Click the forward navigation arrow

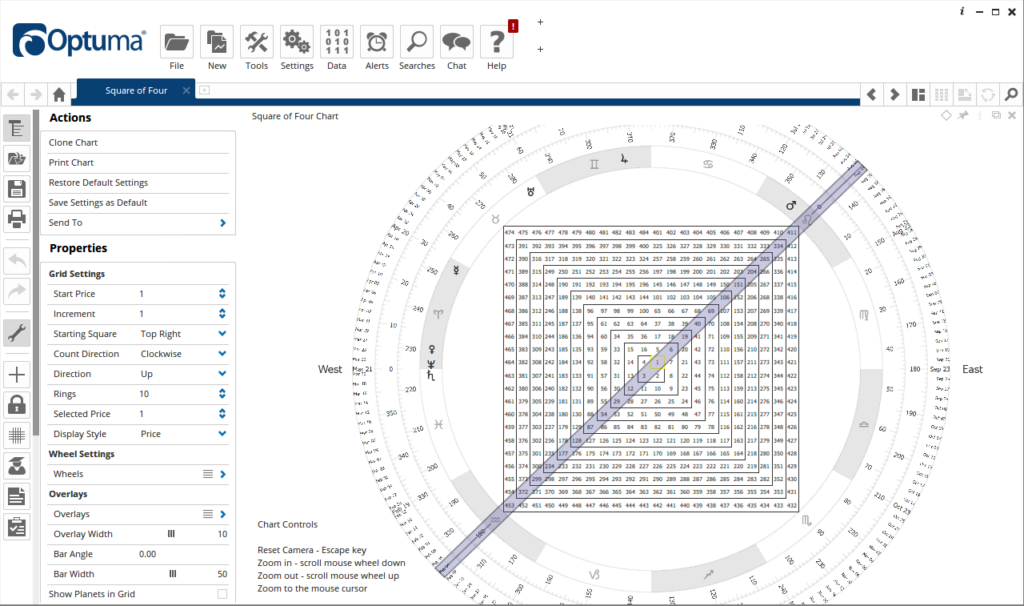tap(36, 95)
